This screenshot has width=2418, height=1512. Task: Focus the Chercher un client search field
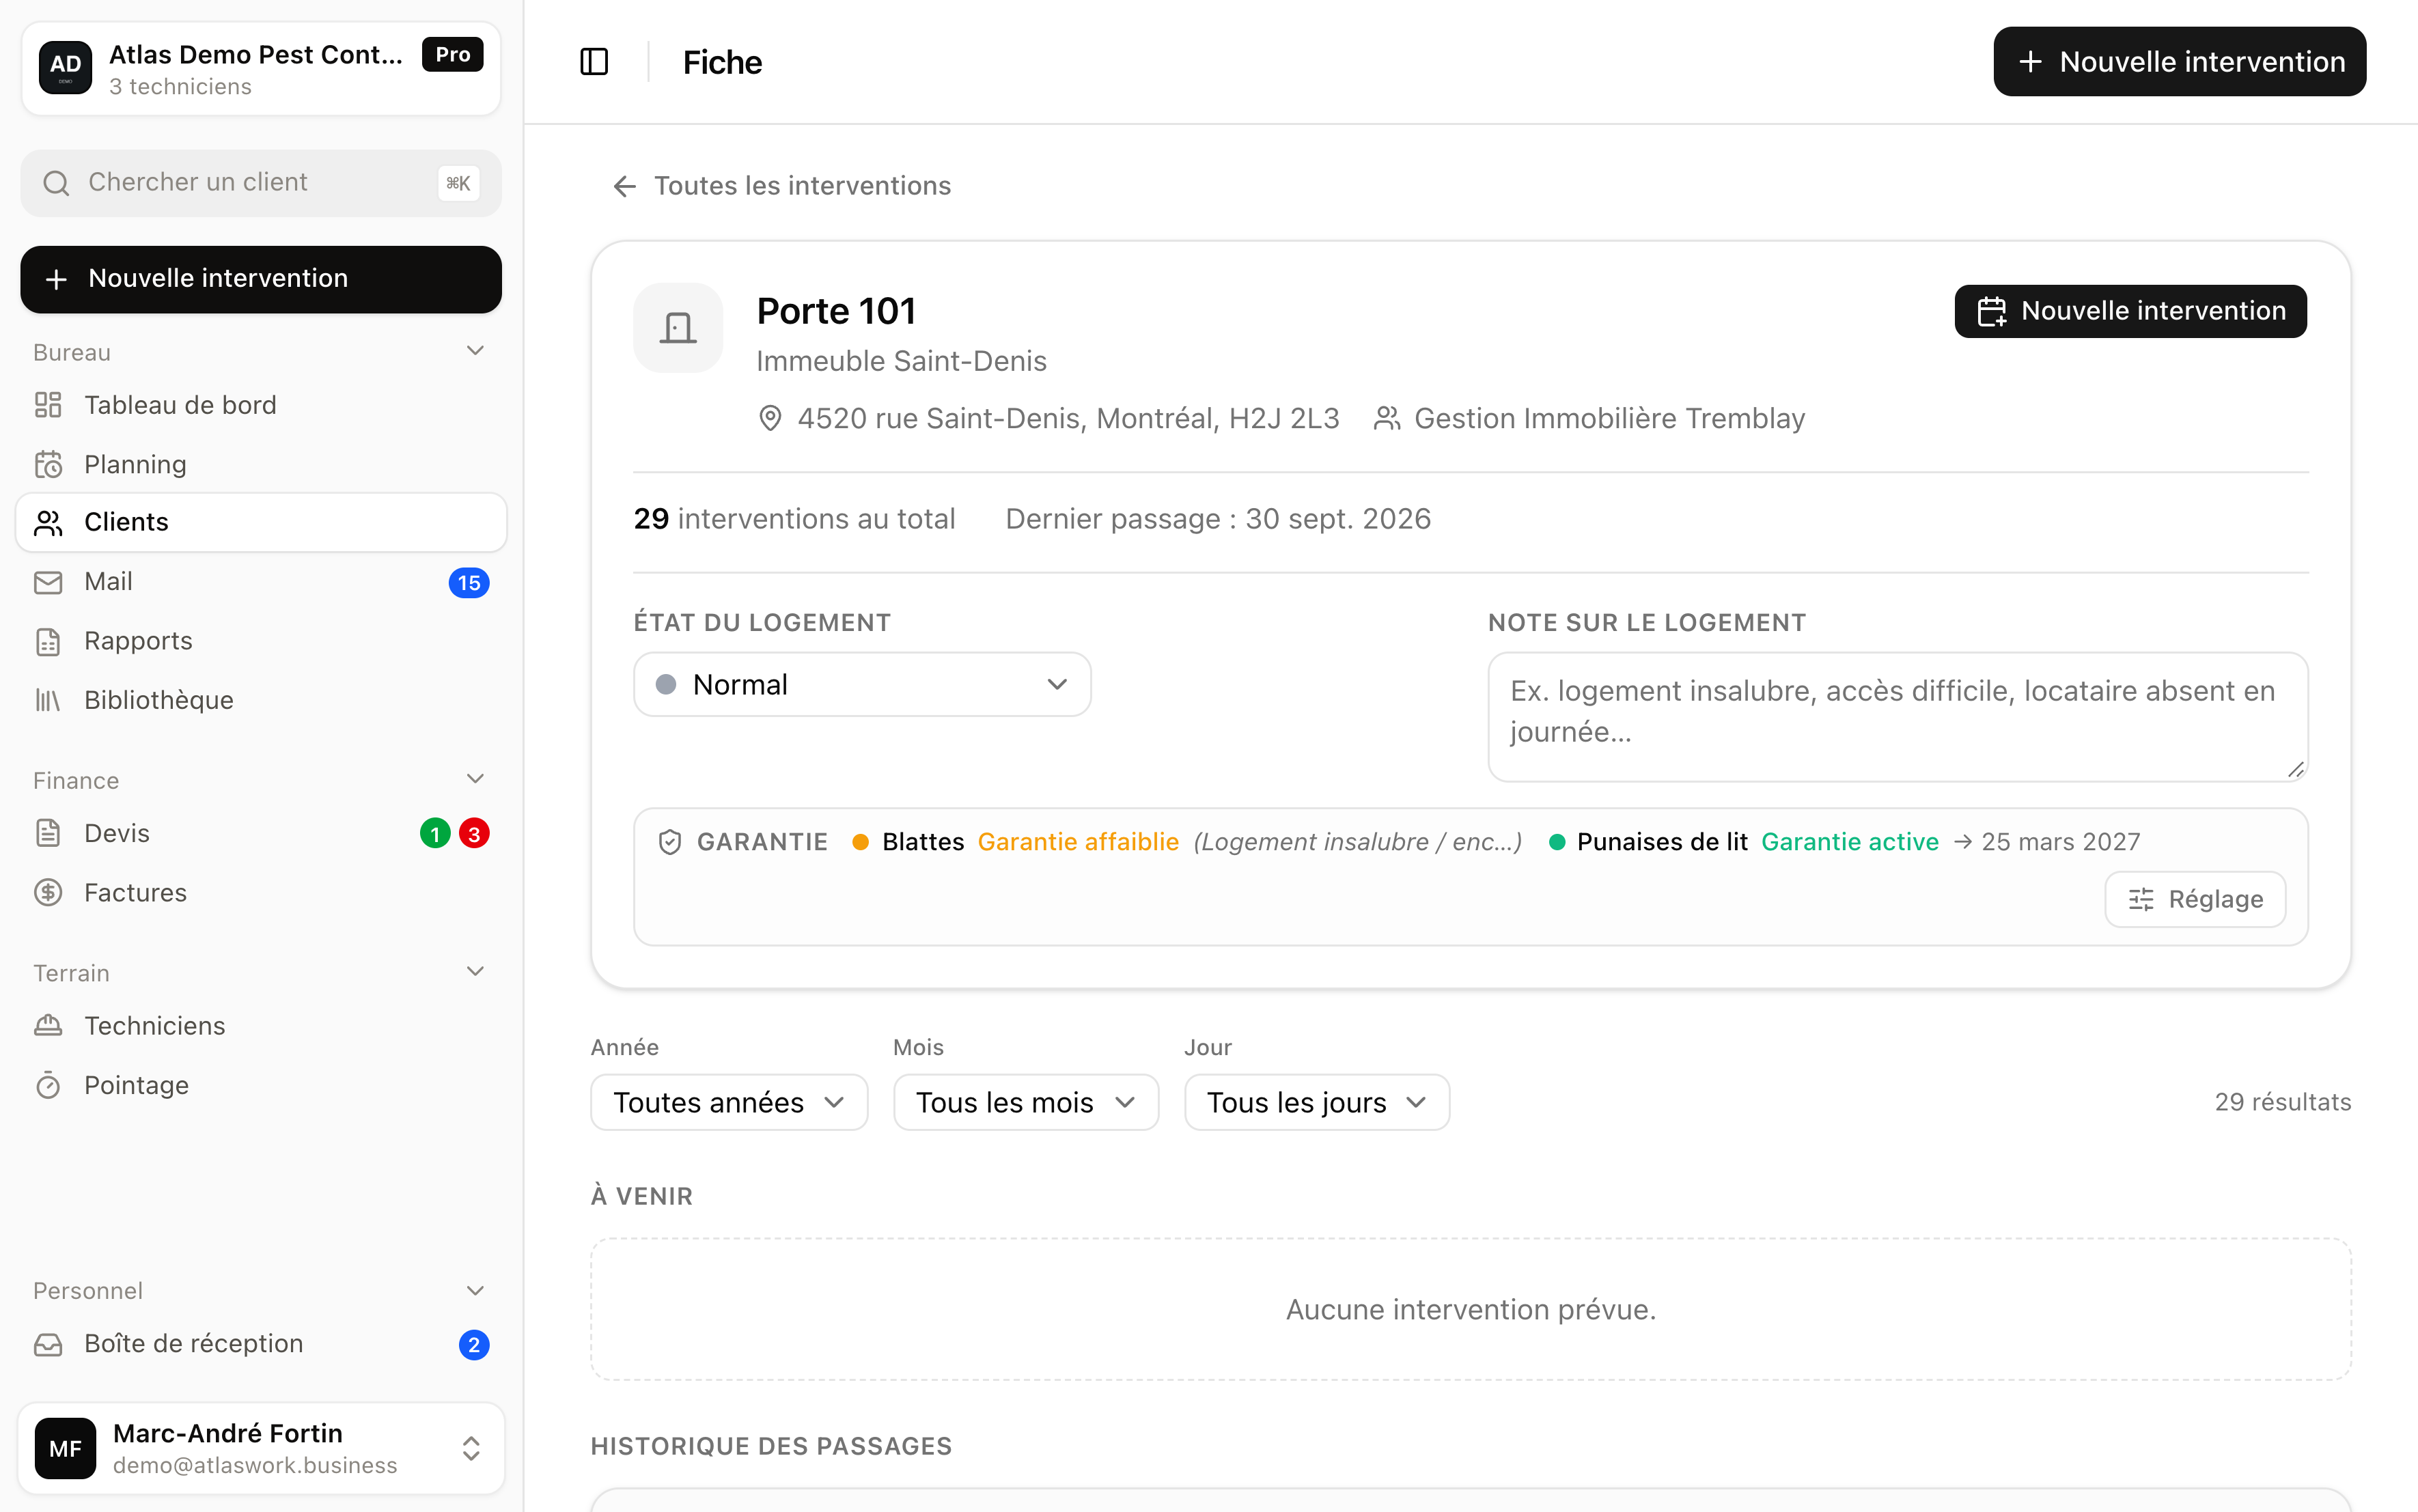(x=261, y=183)
